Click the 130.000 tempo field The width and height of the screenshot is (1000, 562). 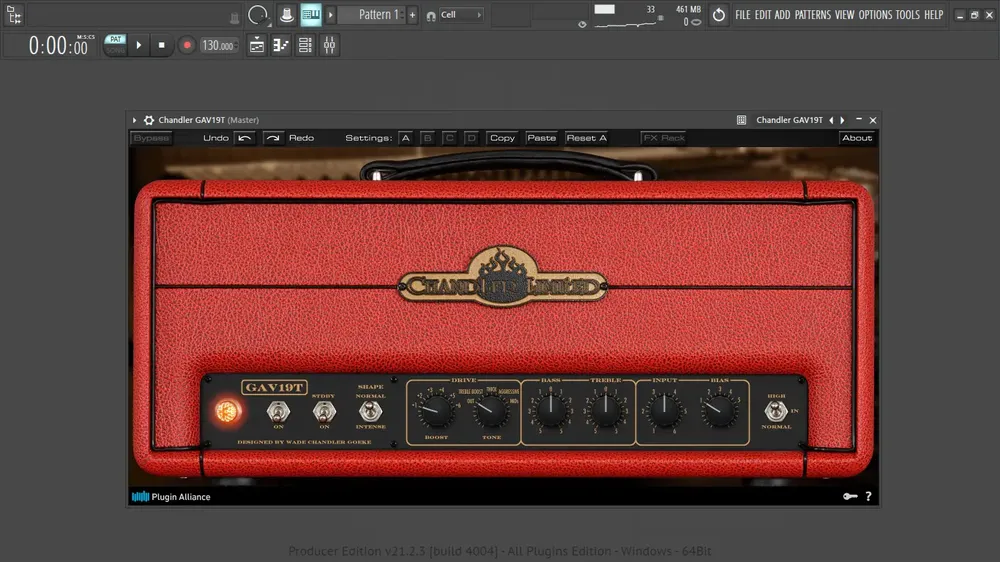[x=217, y=45]
